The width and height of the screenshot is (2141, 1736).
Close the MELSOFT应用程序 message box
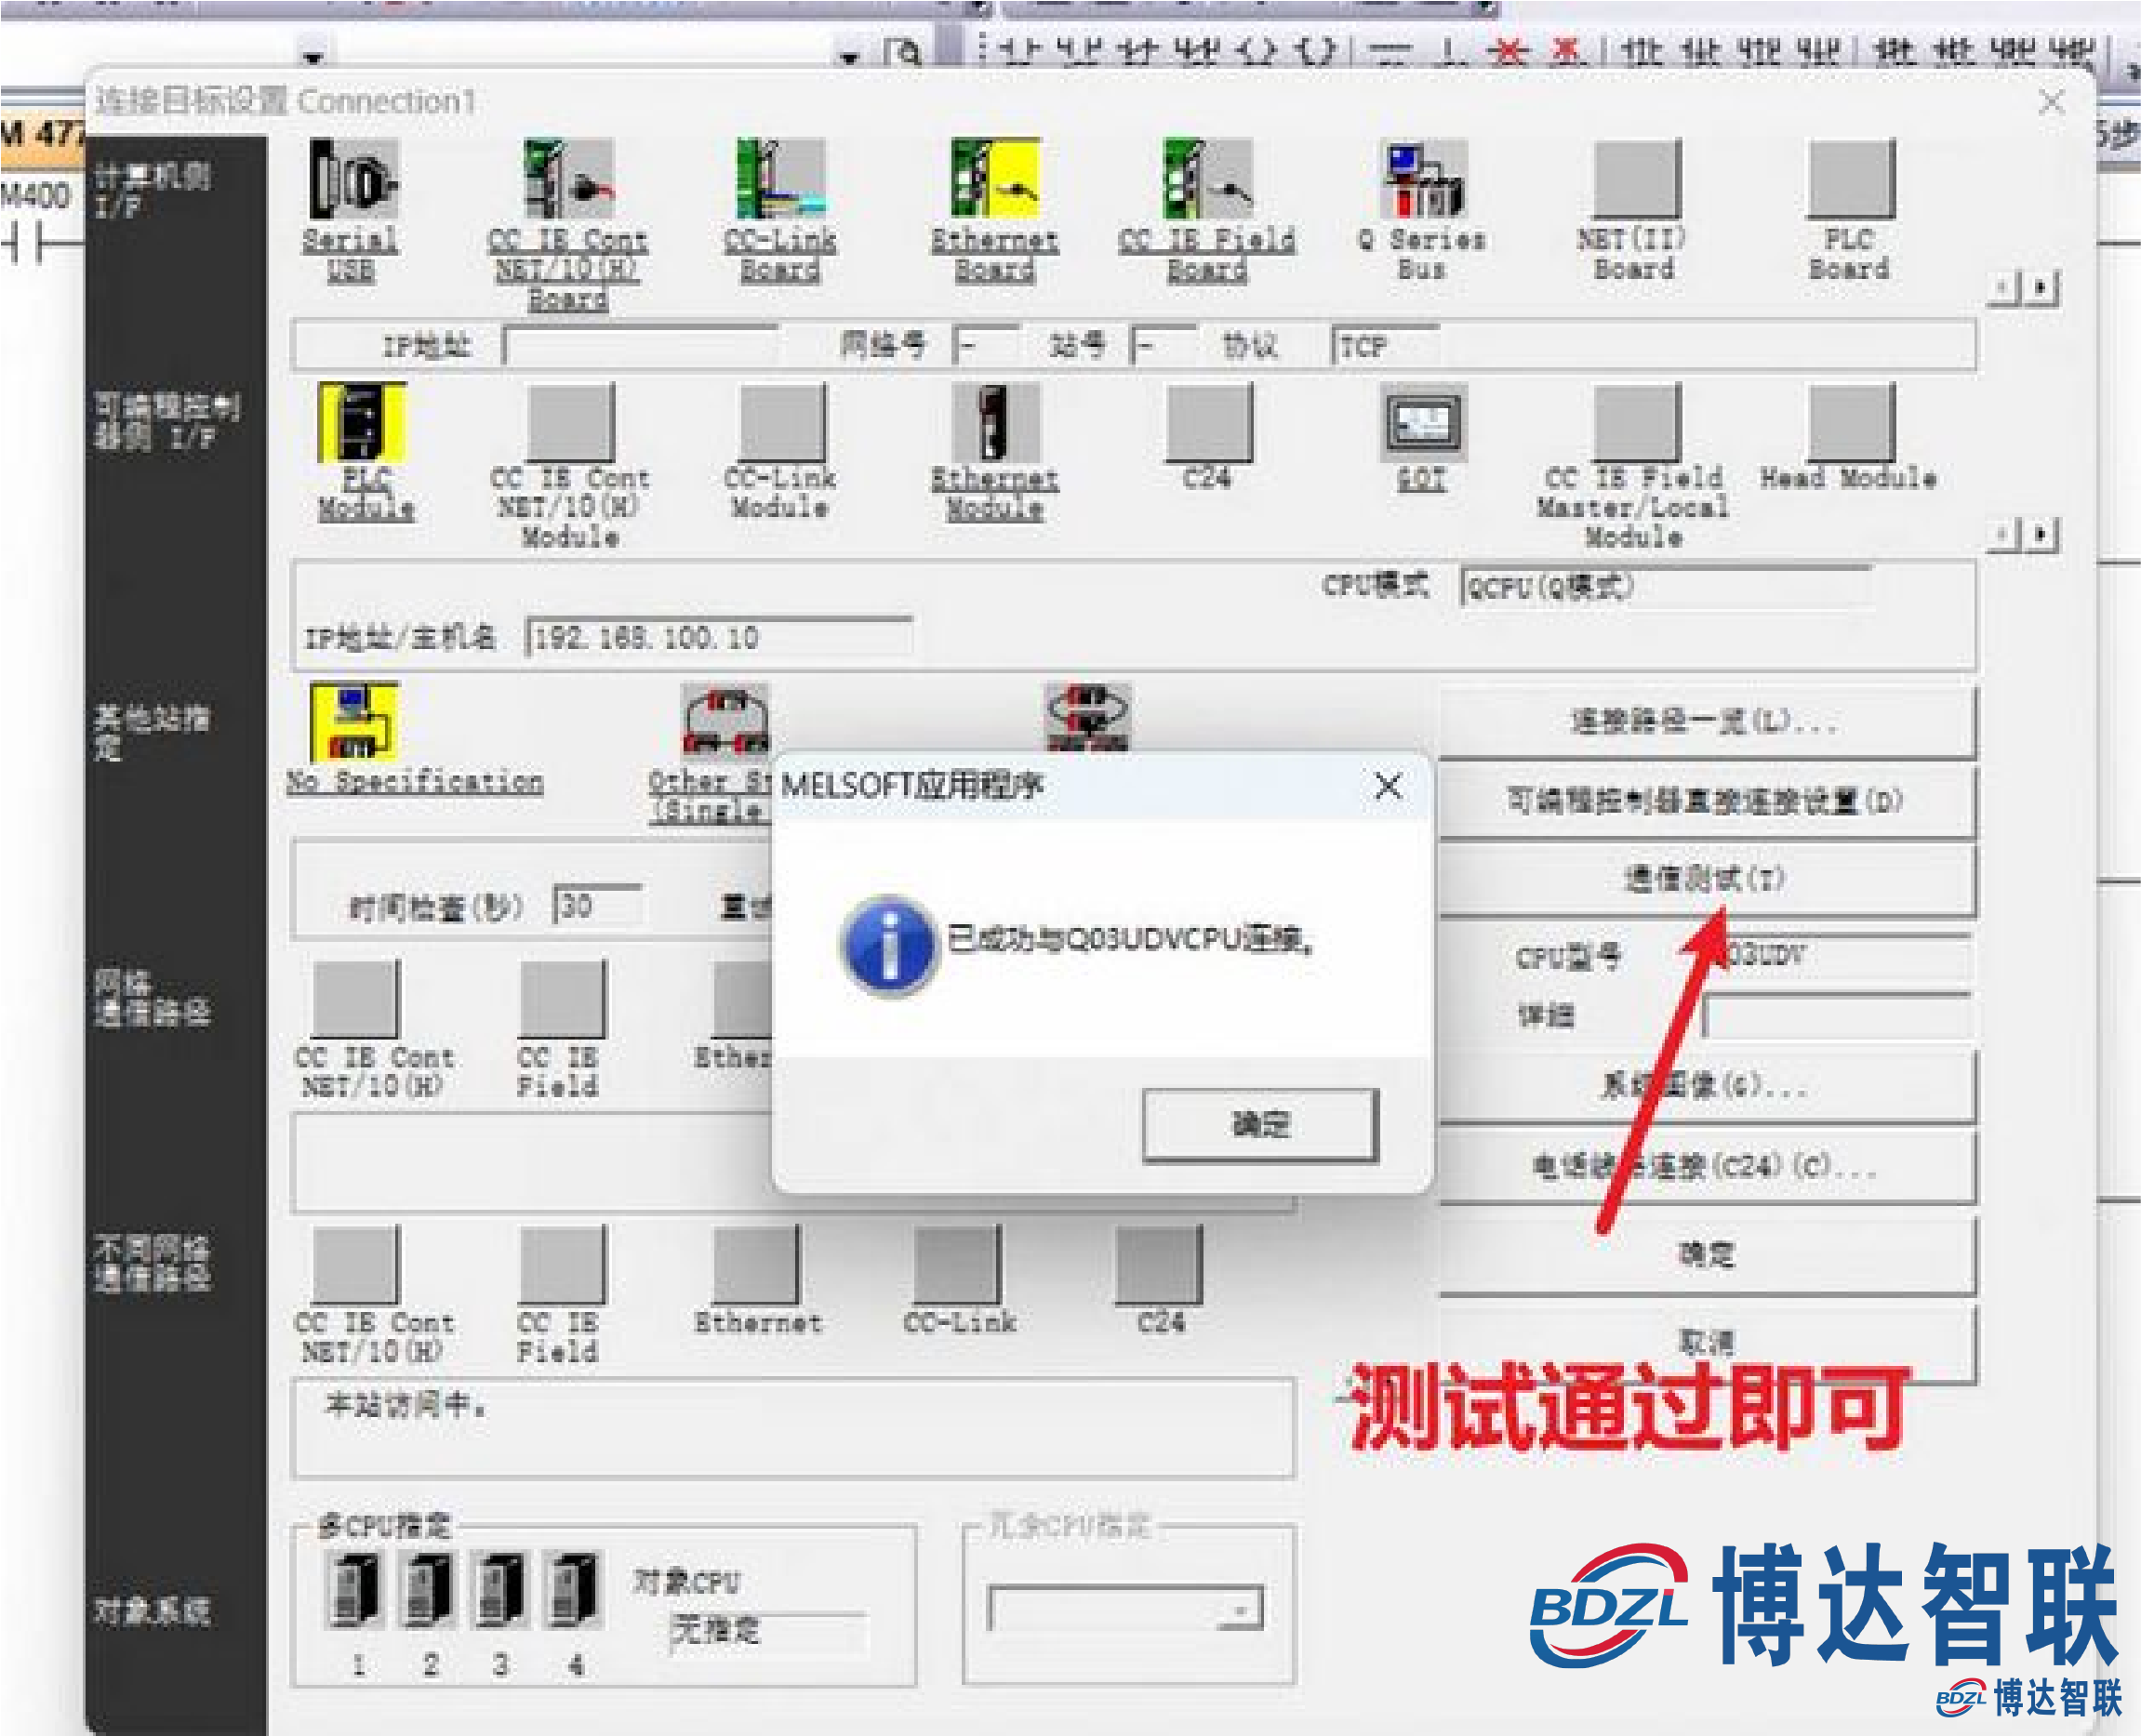[x=1388, y=786]
